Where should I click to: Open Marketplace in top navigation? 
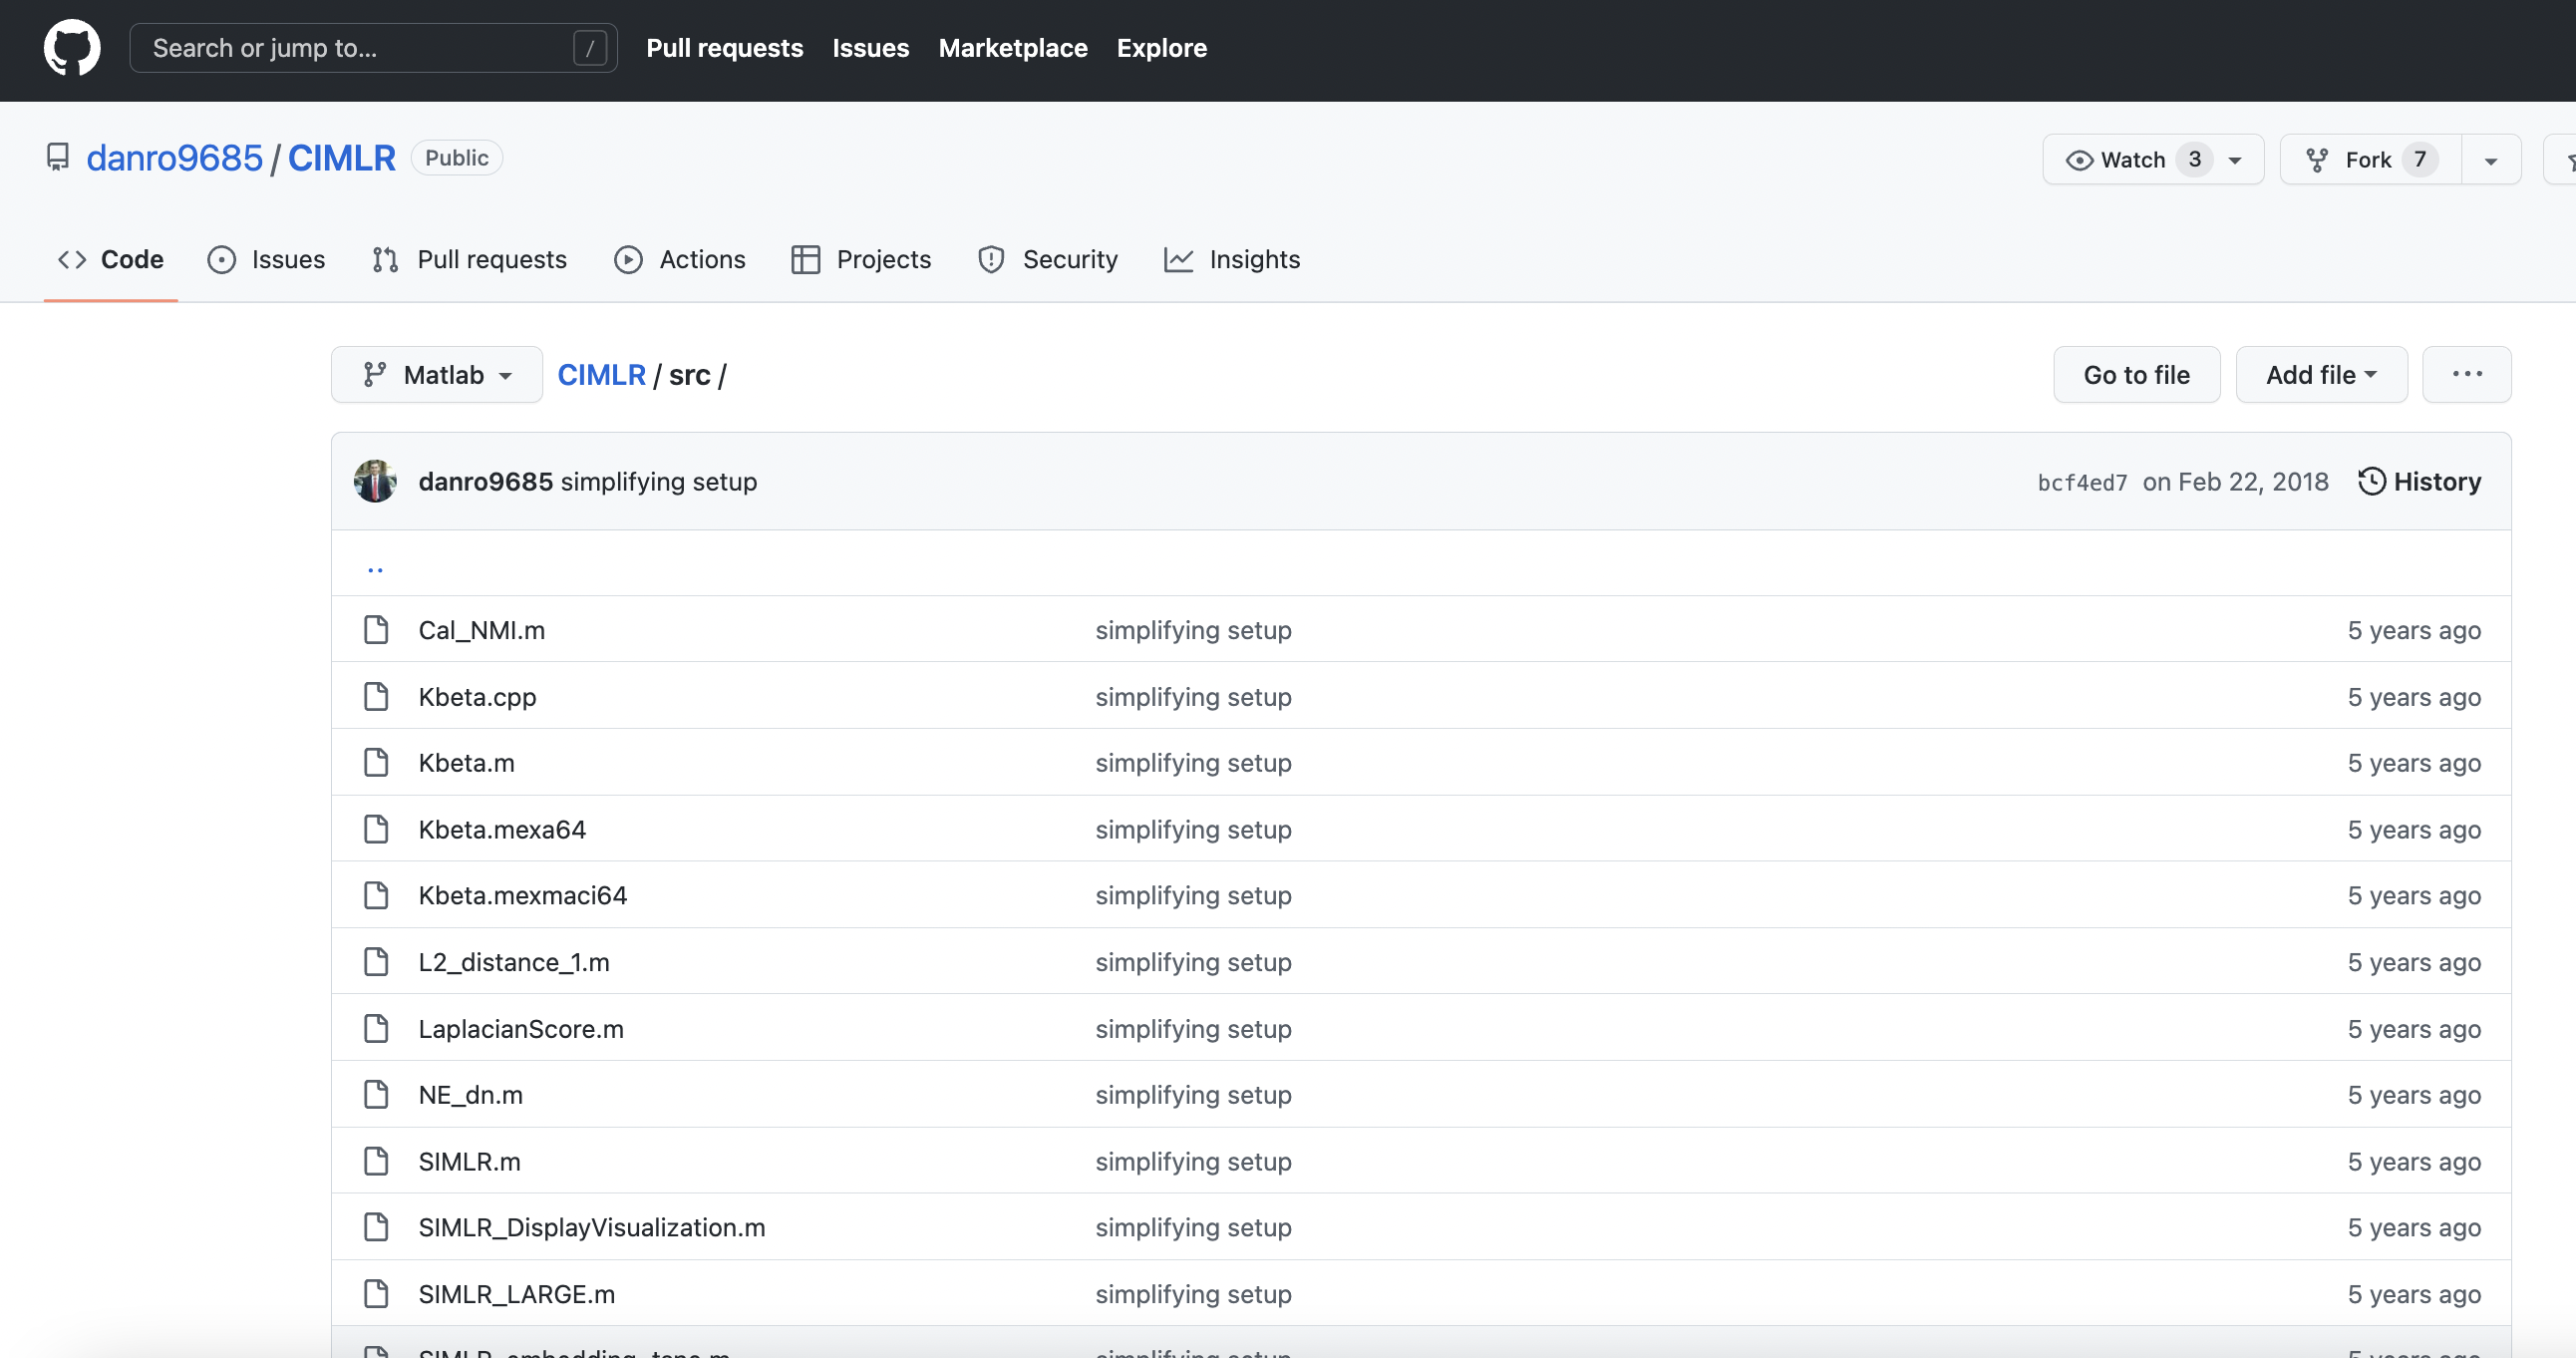point(1012,47)
